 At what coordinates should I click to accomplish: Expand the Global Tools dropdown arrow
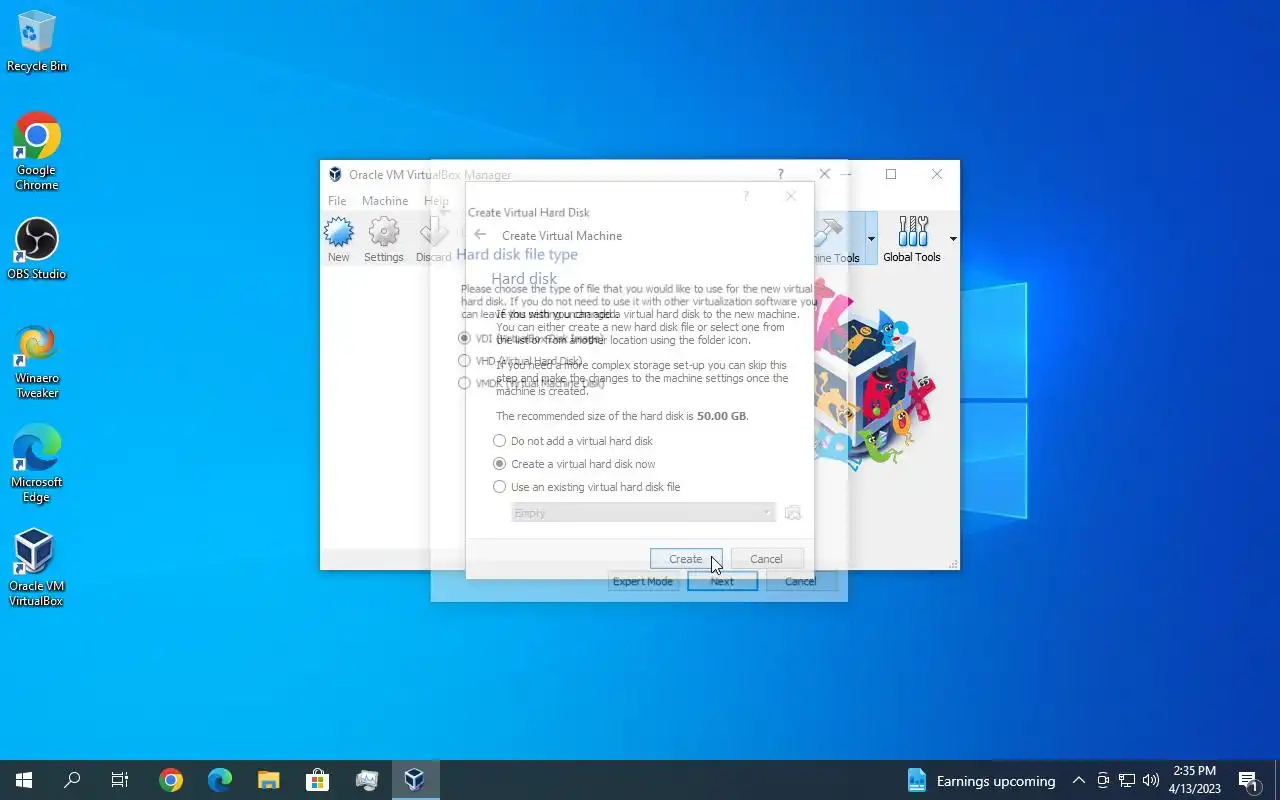(x=953, y=239)
